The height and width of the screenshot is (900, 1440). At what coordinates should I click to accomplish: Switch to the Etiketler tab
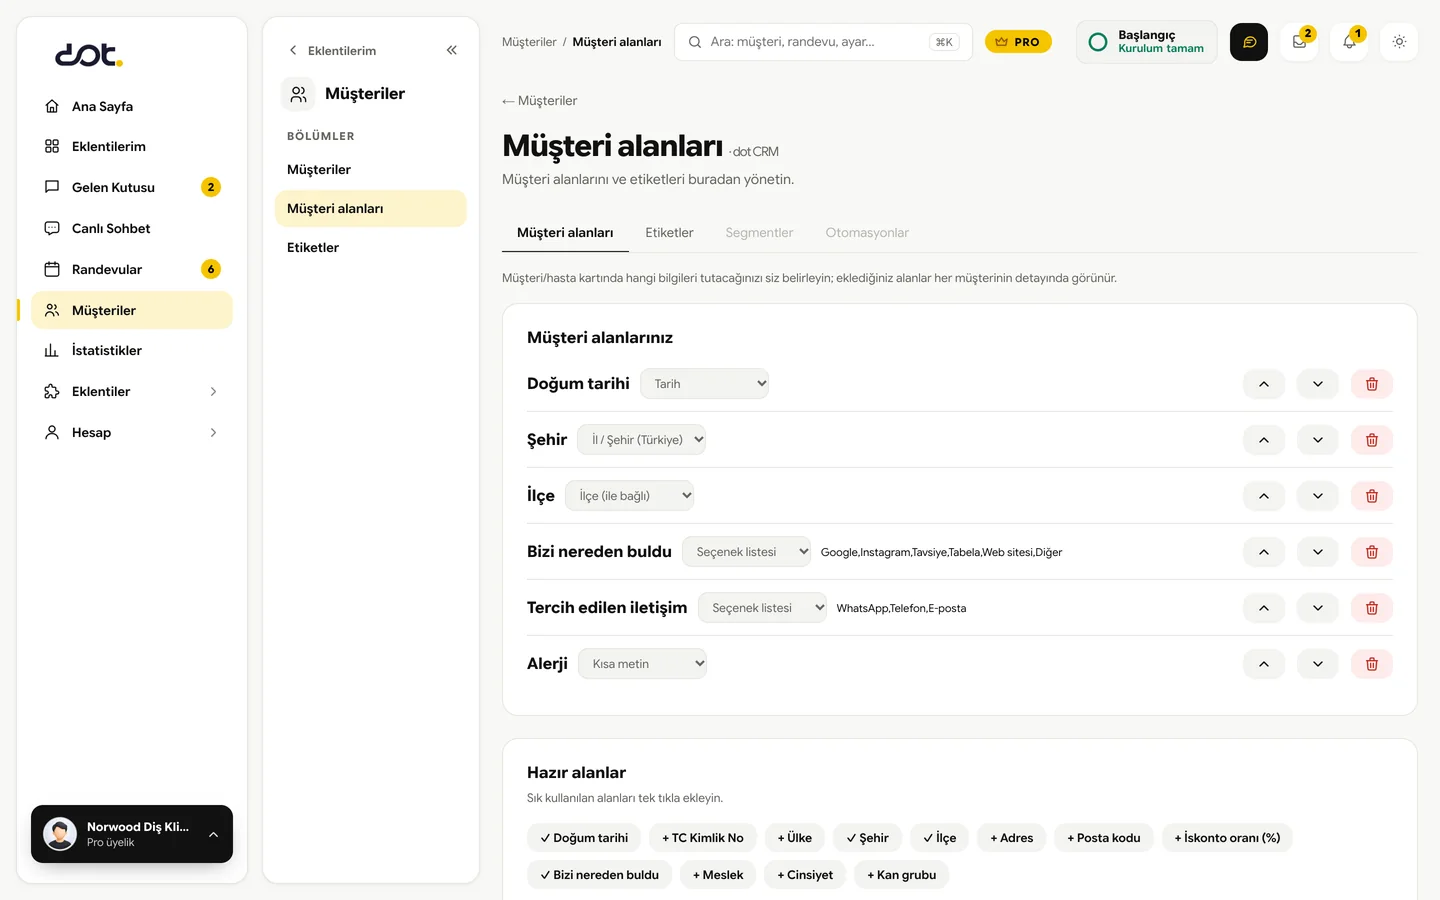pyautogui.click(x=669, y=233)
